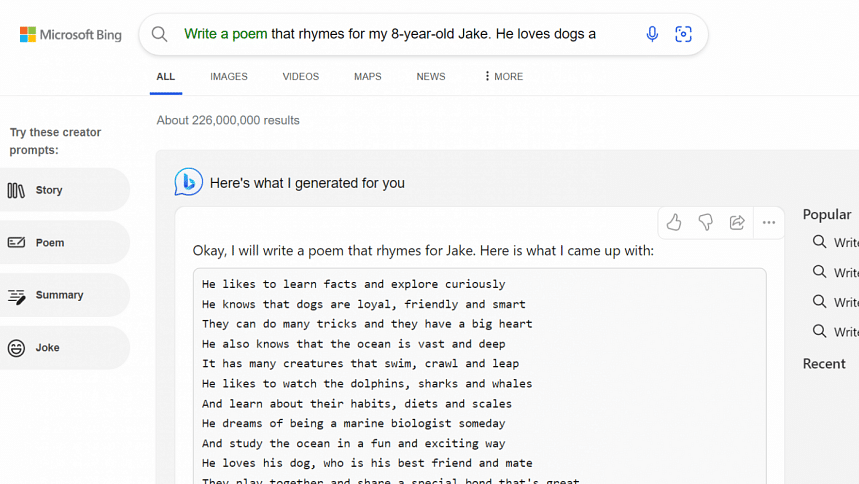Open visual search camera icon
This screenshot has height=484, width=859.
pos(683,34)
